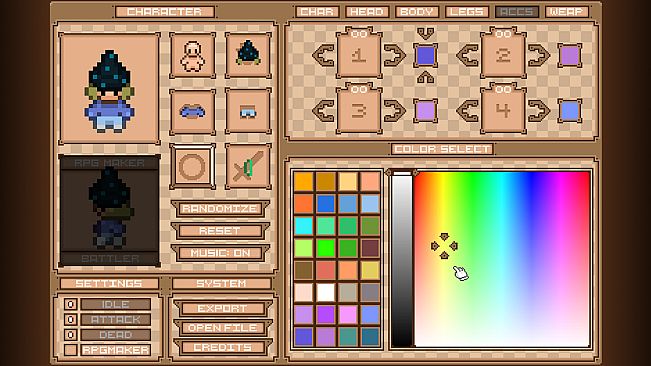Screen dimensions: 651x366
Task: Switch to the LEGS tab
Action: click(x=467, y=12)
